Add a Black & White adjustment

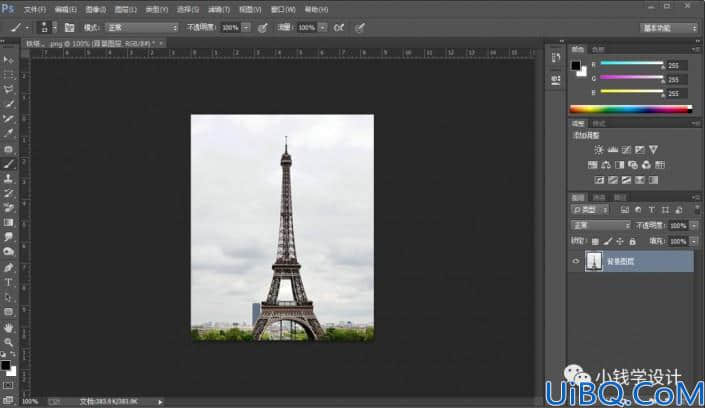click(x=619, y=165)
